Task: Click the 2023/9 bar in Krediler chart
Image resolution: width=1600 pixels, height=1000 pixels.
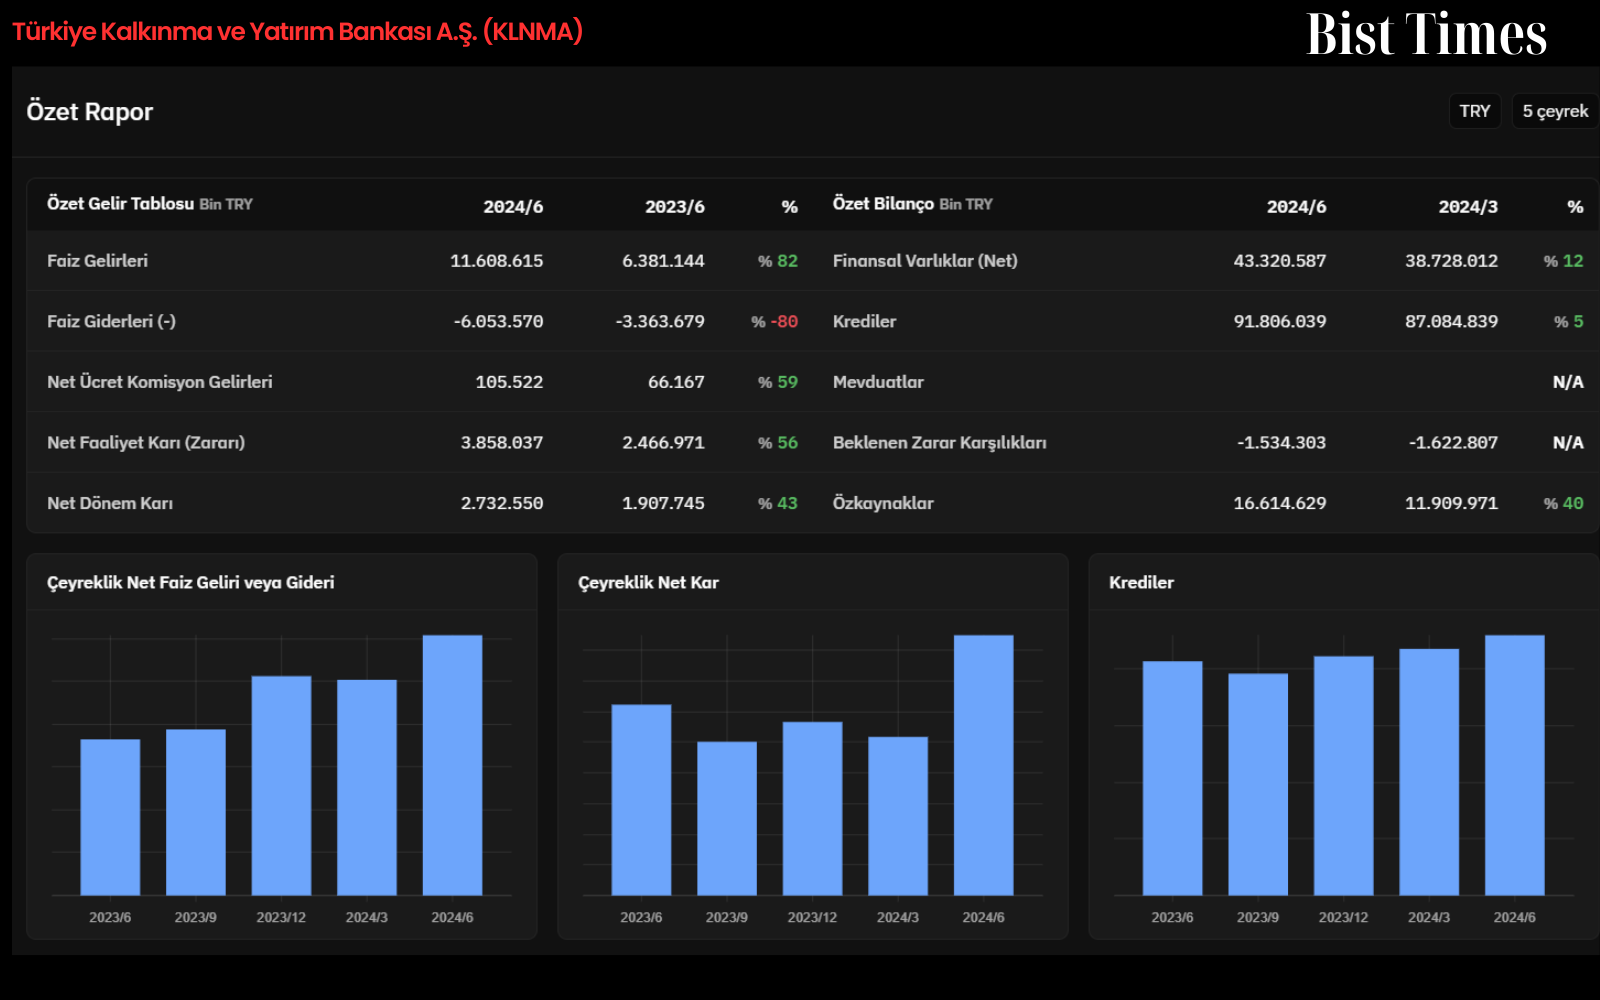Action: point(1258,784)
